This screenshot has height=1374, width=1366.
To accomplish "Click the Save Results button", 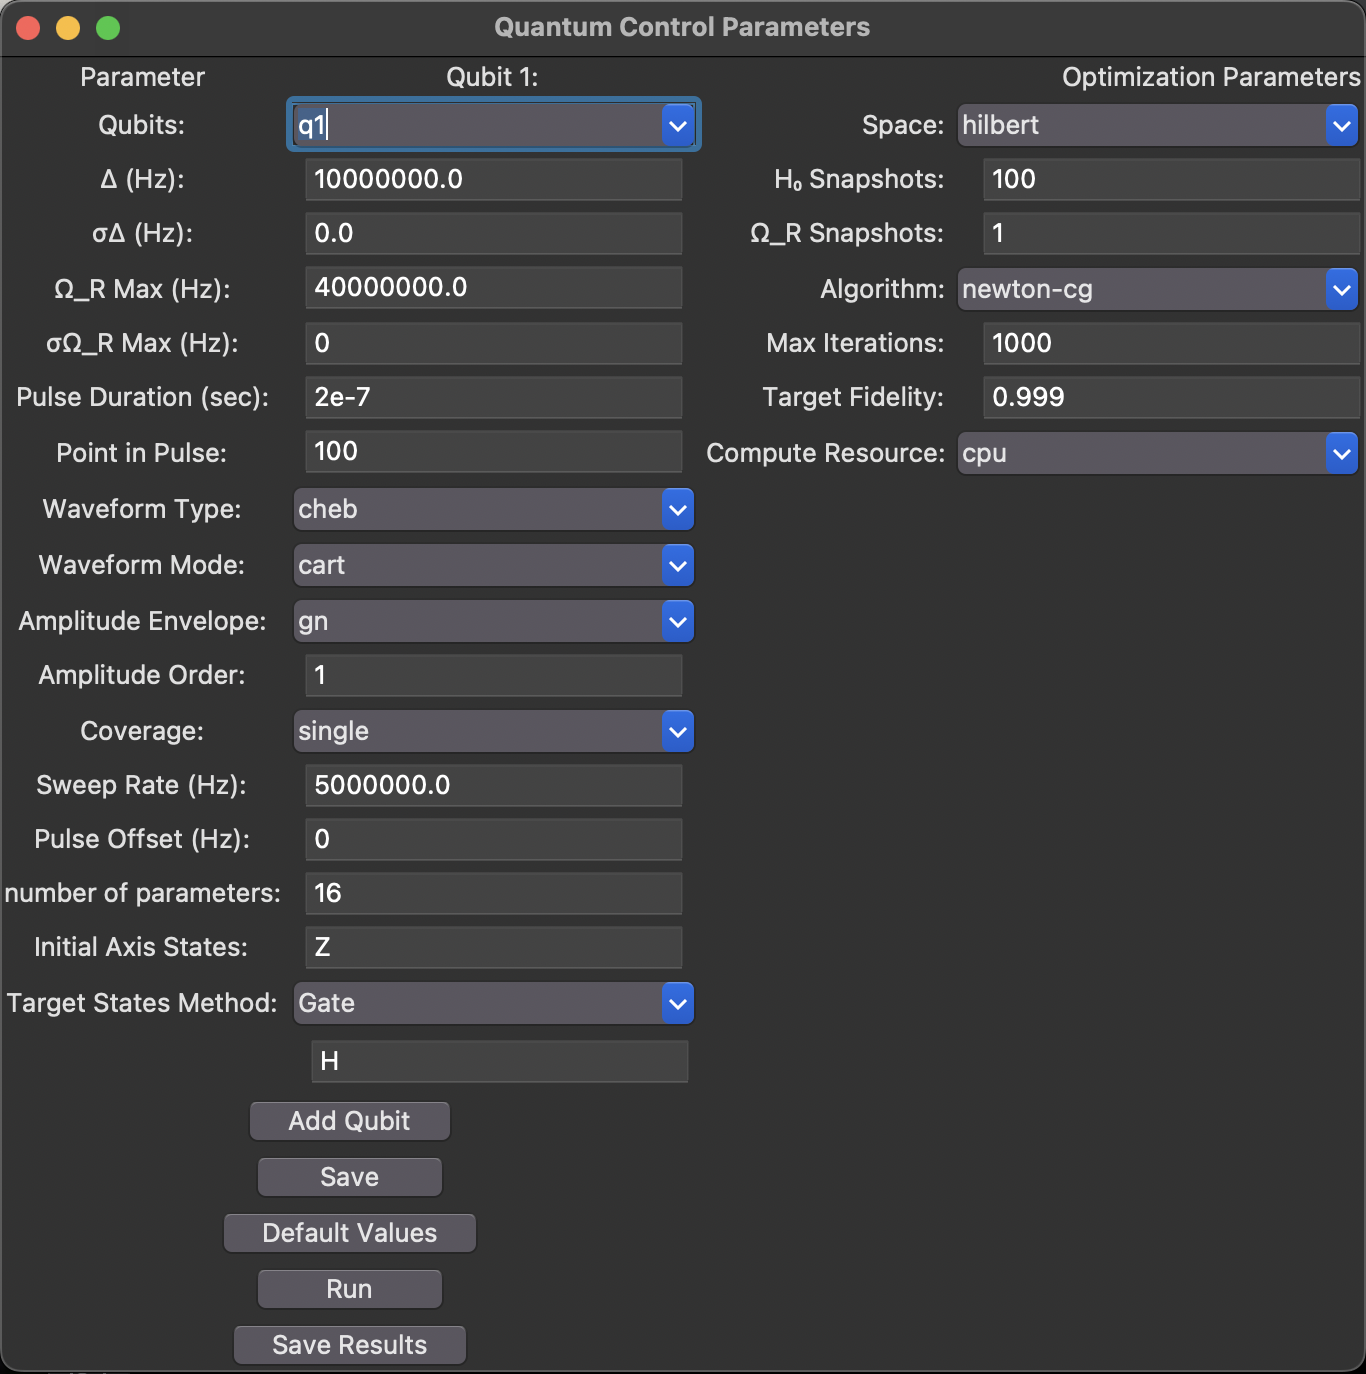I will click(x=350, y=1345).
